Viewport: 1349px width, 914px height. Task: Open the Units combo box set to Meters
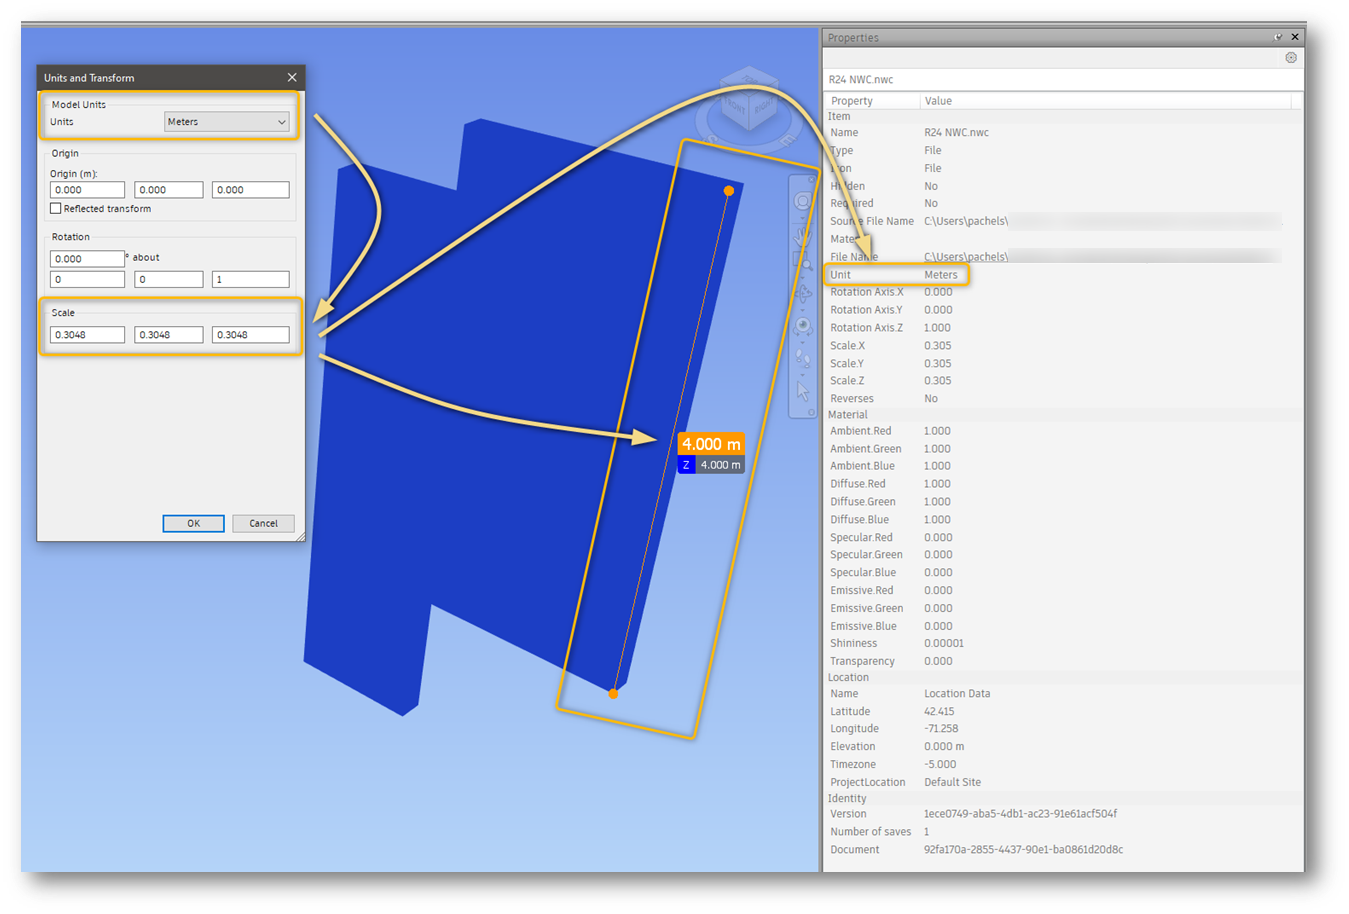pyautogui.click(x=227, y=121)
